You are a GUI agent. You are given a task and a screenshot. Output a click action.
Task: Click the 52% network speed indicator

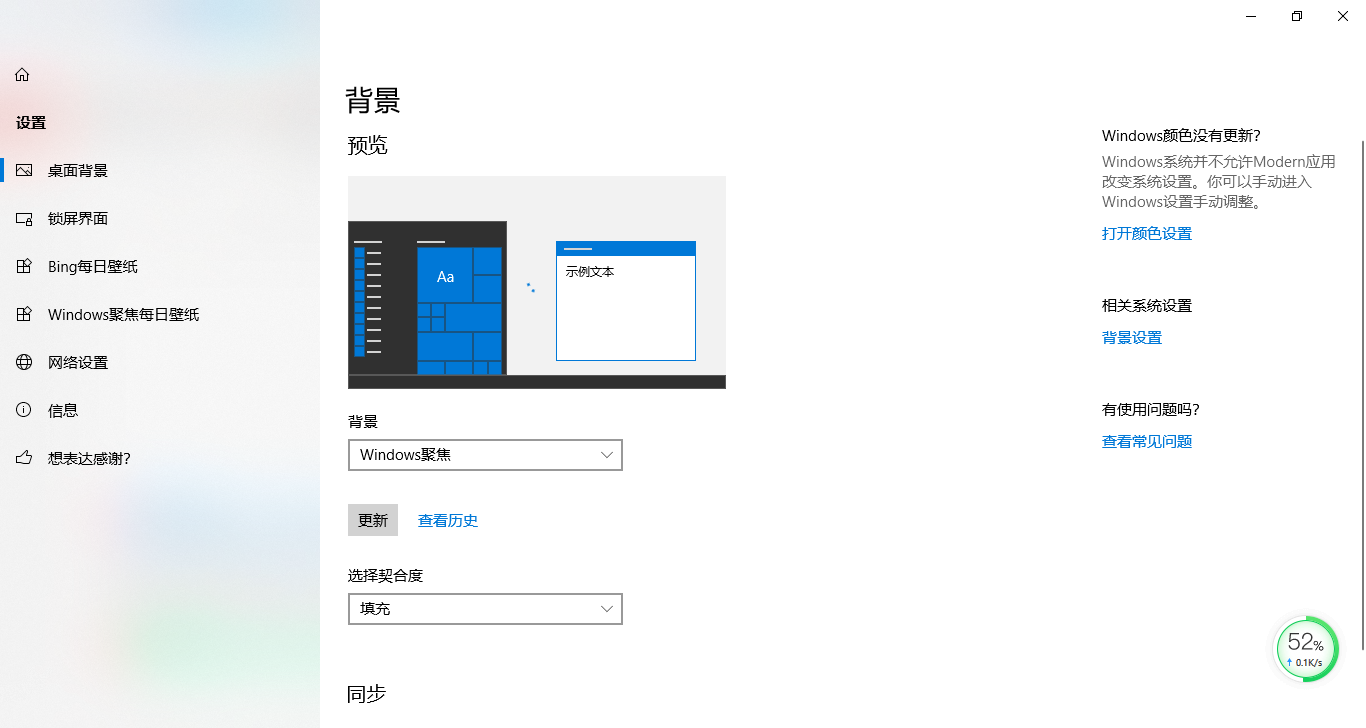1306,649
